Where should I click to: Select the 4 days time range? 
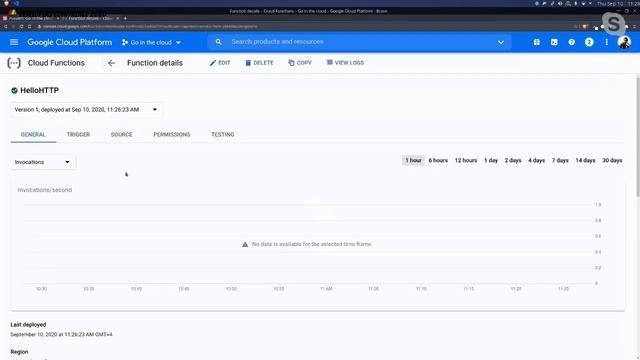[536, 160]
